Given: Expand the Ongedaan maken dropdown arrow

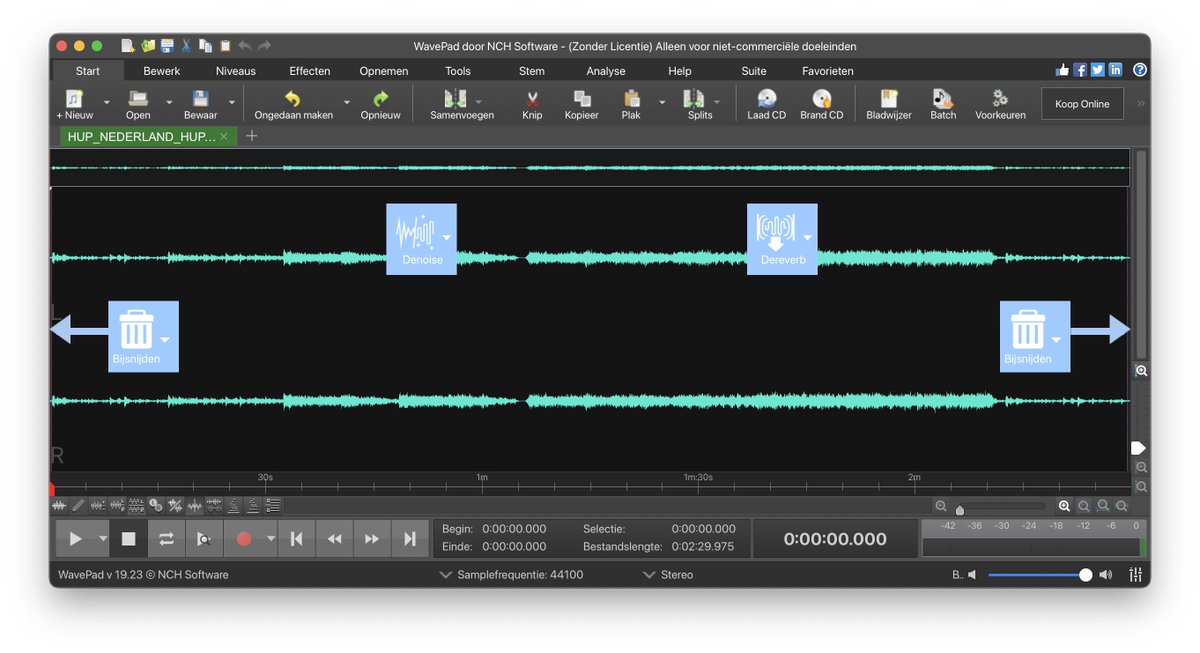Looking at the screenshot, I should click(347, 102).
